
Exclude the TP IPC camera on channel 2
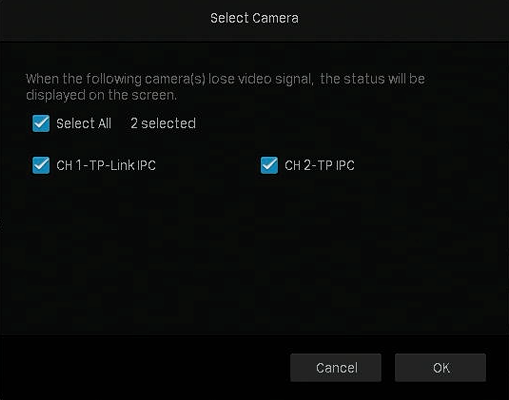pyautogui.click(x=269, y=165)
